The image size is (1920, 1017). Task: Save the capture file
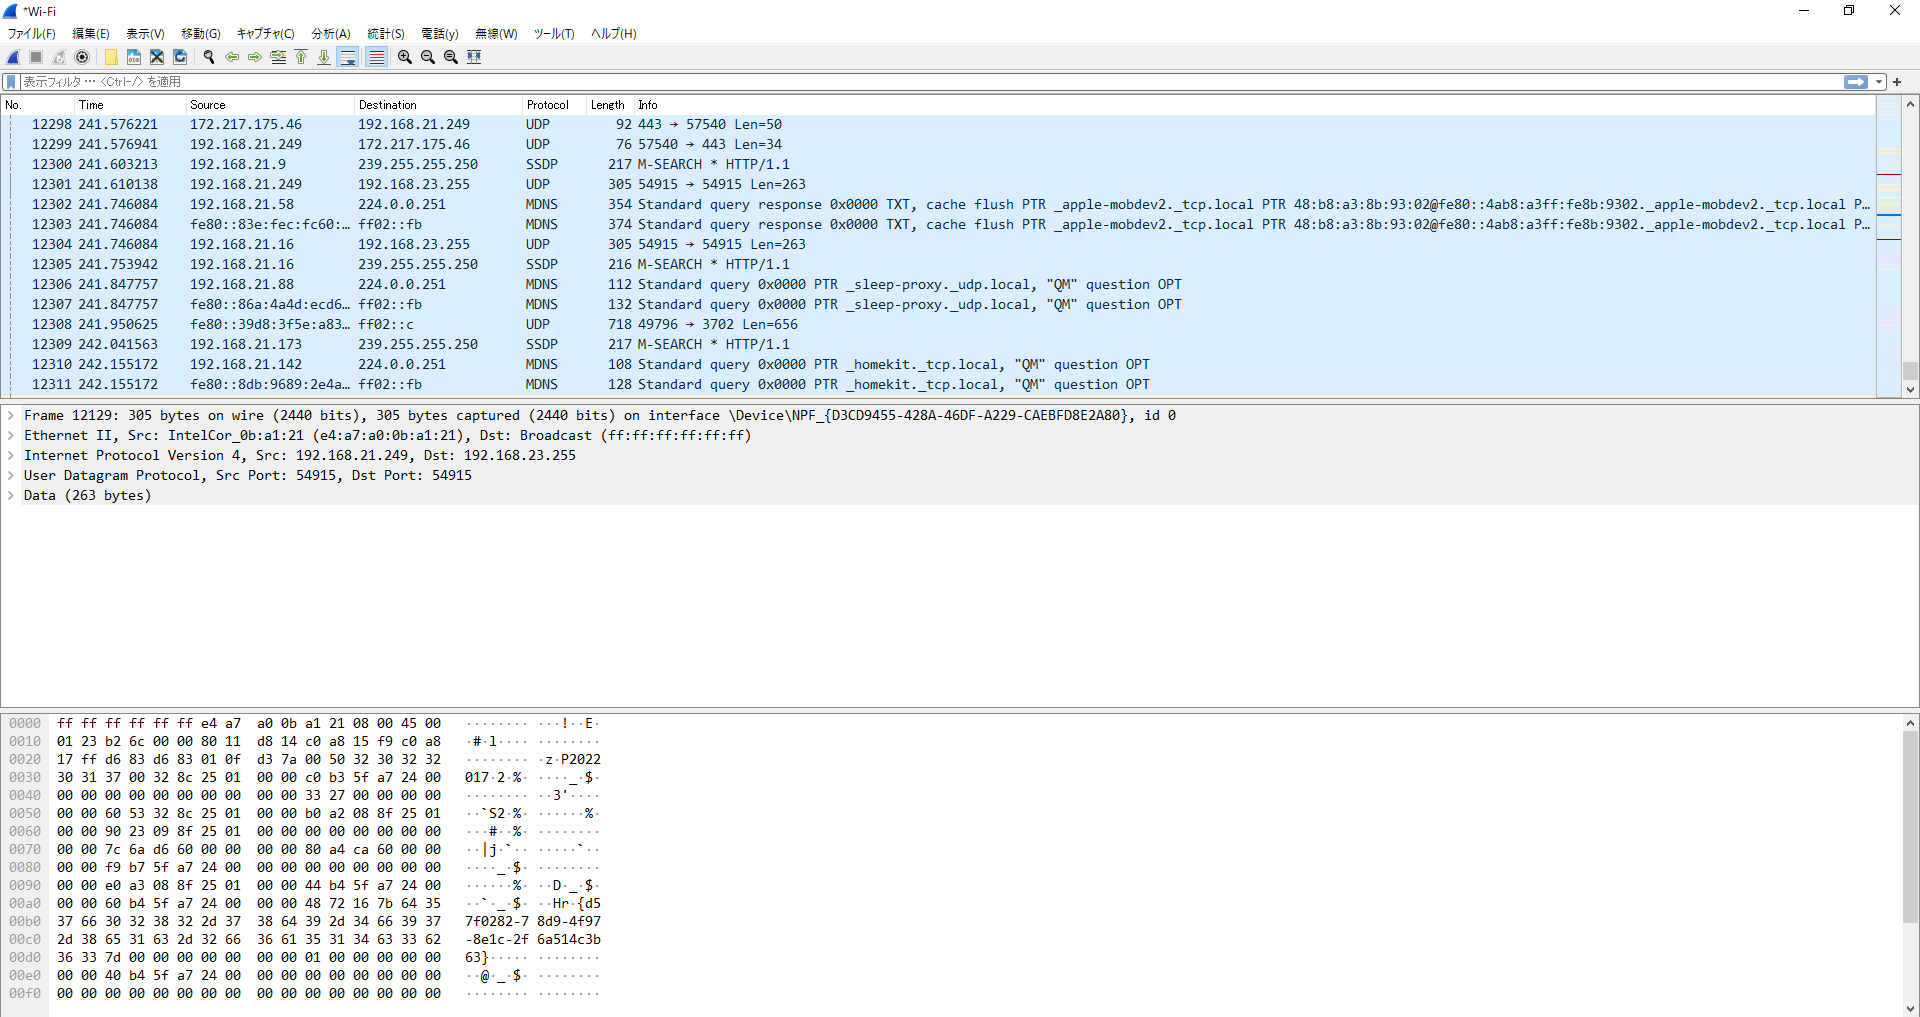click(x=134, y=57)
